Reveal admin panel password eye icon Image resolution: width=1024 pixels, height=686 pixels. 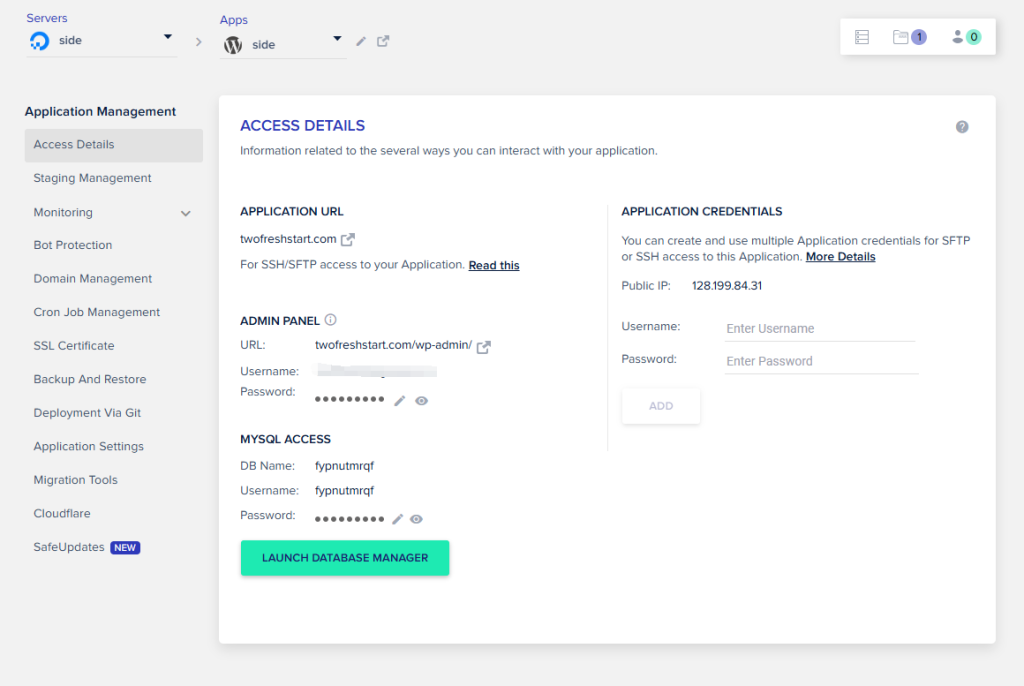click(x=421, y=400)
